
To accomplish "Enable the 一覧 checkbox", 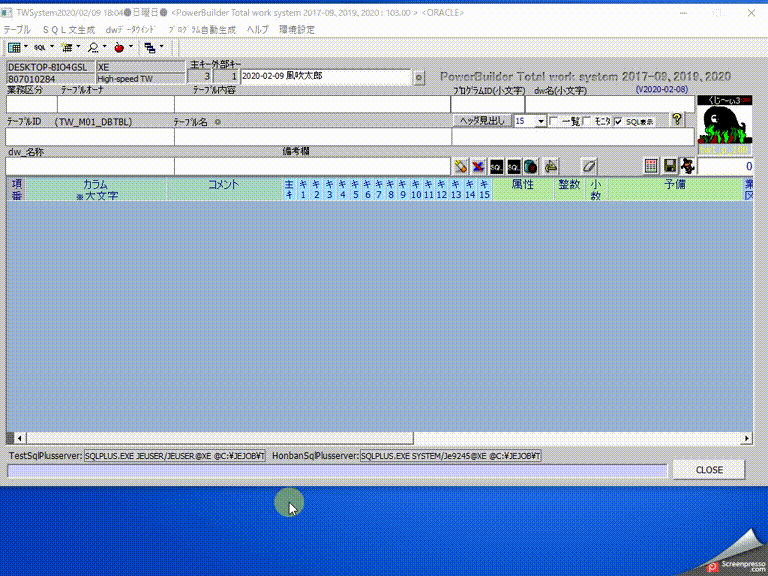I will (x=553, y=121).
